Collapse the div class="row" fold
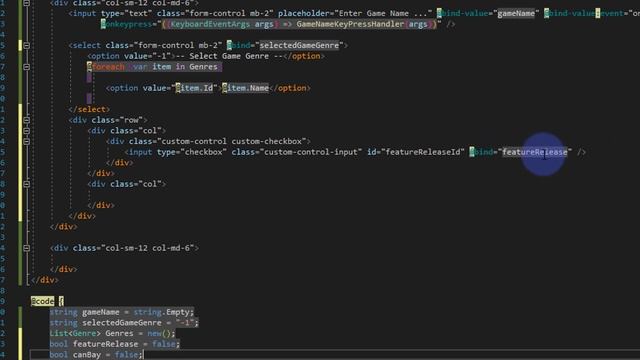This screenshot has width=640, height=360. [x=27, y=120]
